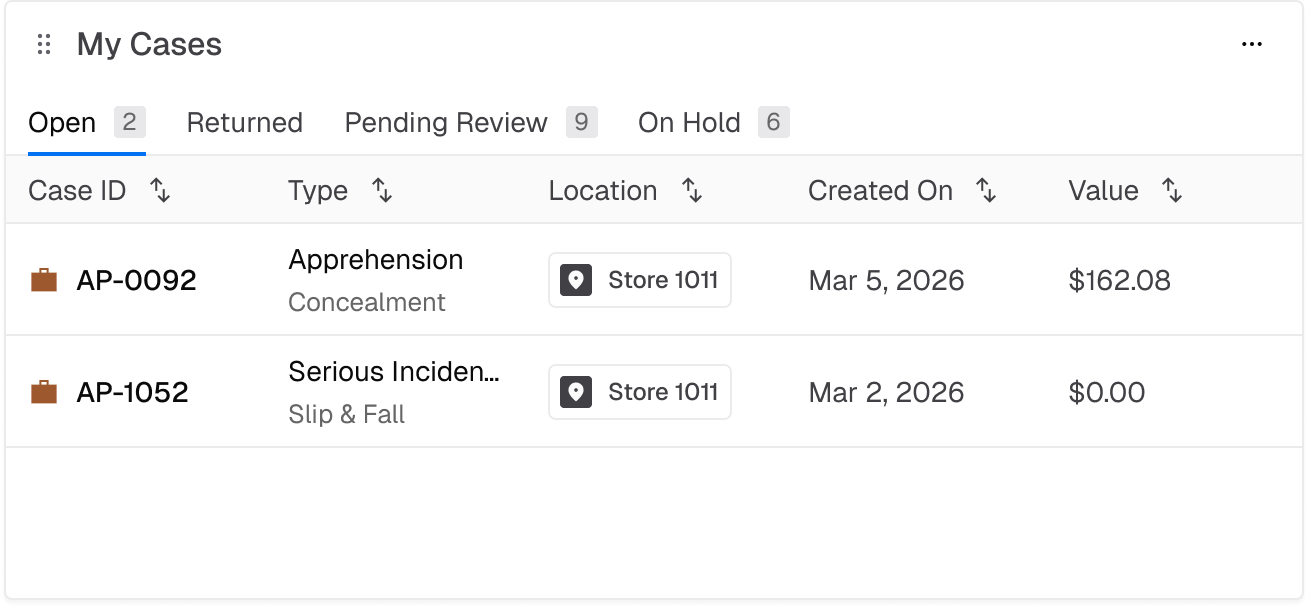This screenshot has height=608, width=1308.
Task: Open case AP-0092
Action: click(137, 280)
